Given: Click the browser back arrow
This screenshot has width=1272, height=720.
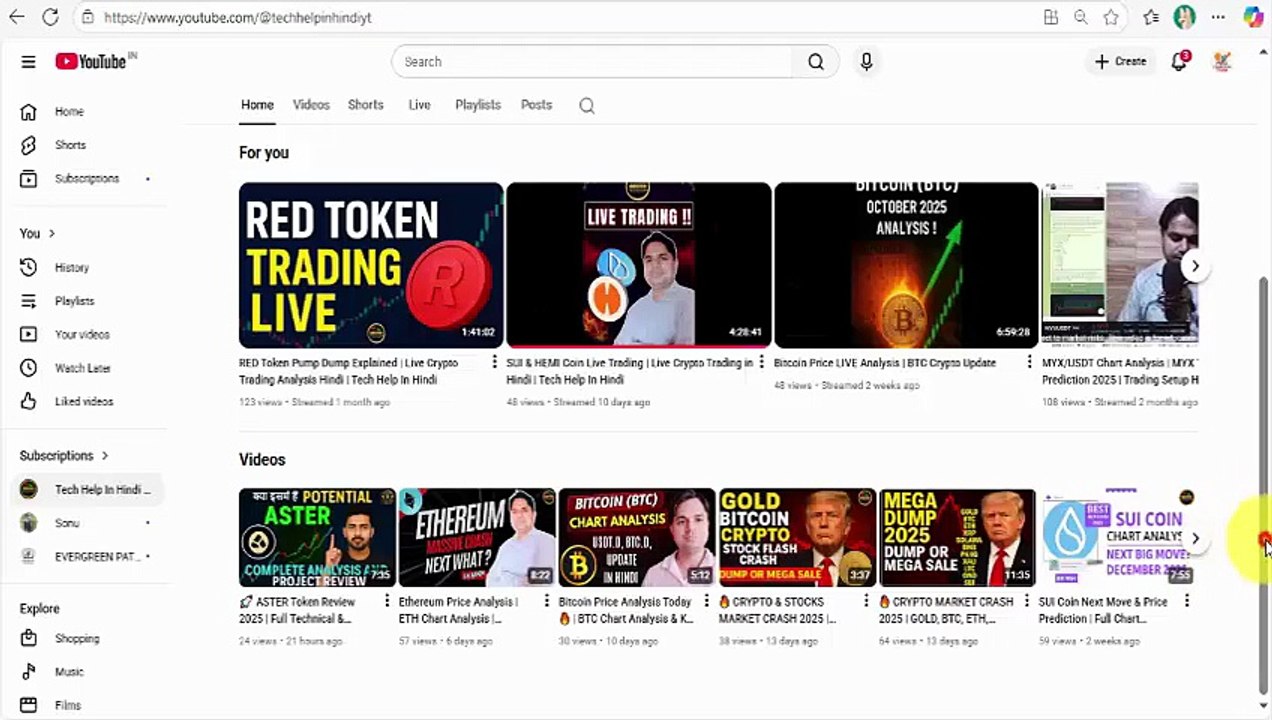Looking at the screenshot, I should click(x=16, y=17).
